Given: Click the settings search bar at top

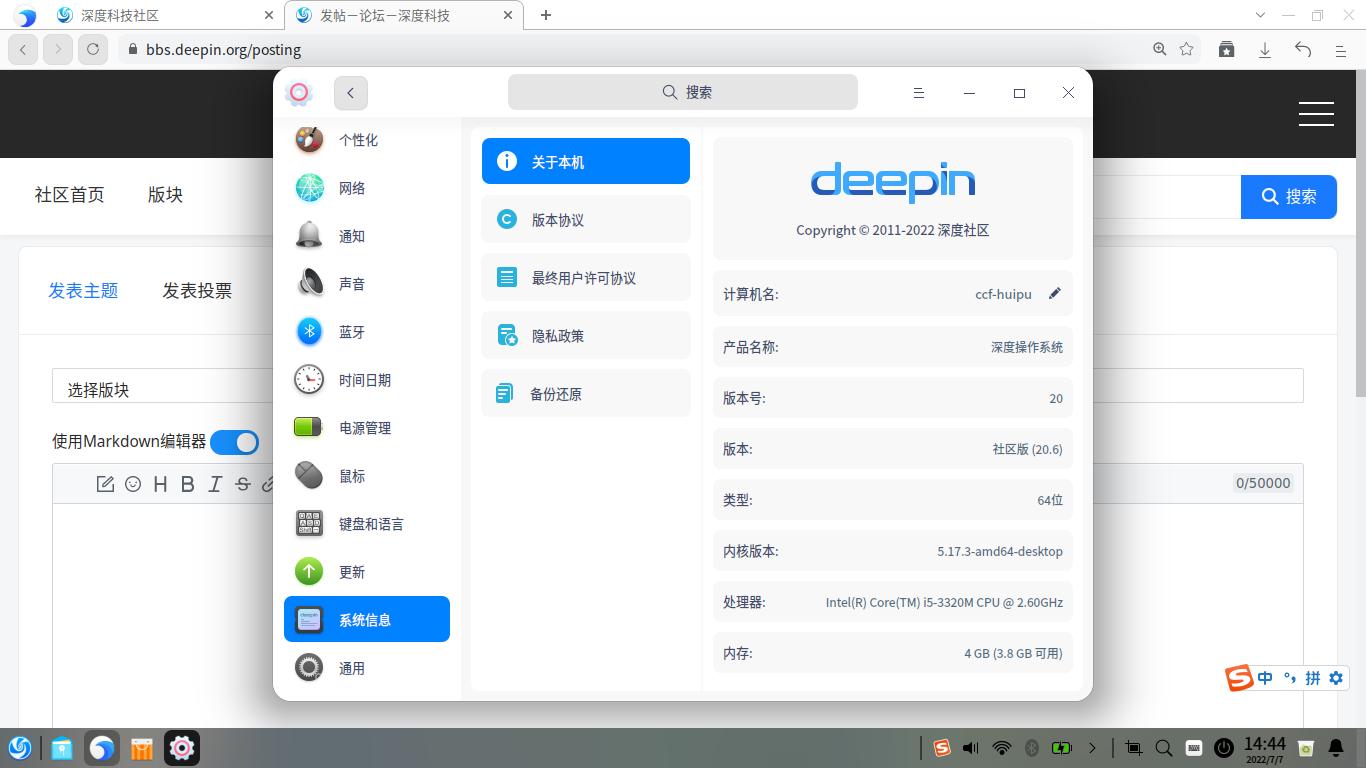Looking at the screenshot, I should tap(683, 92).
